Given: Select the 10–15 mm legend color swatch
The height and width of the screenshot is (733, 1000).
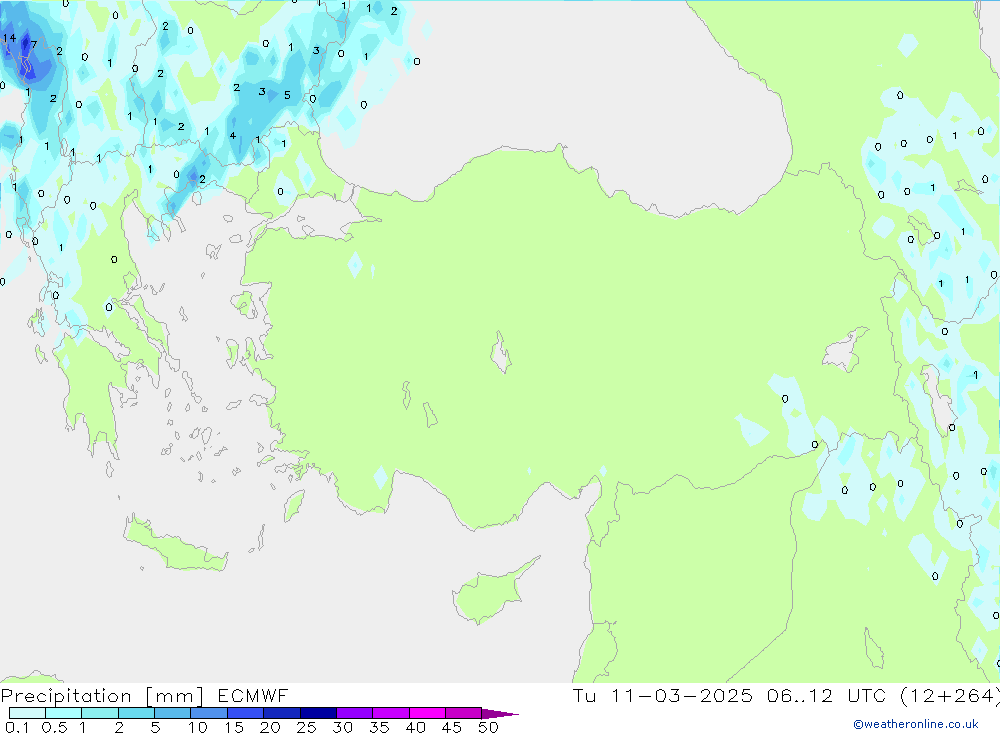Looking at the screenshot, I should click(209, 713).
